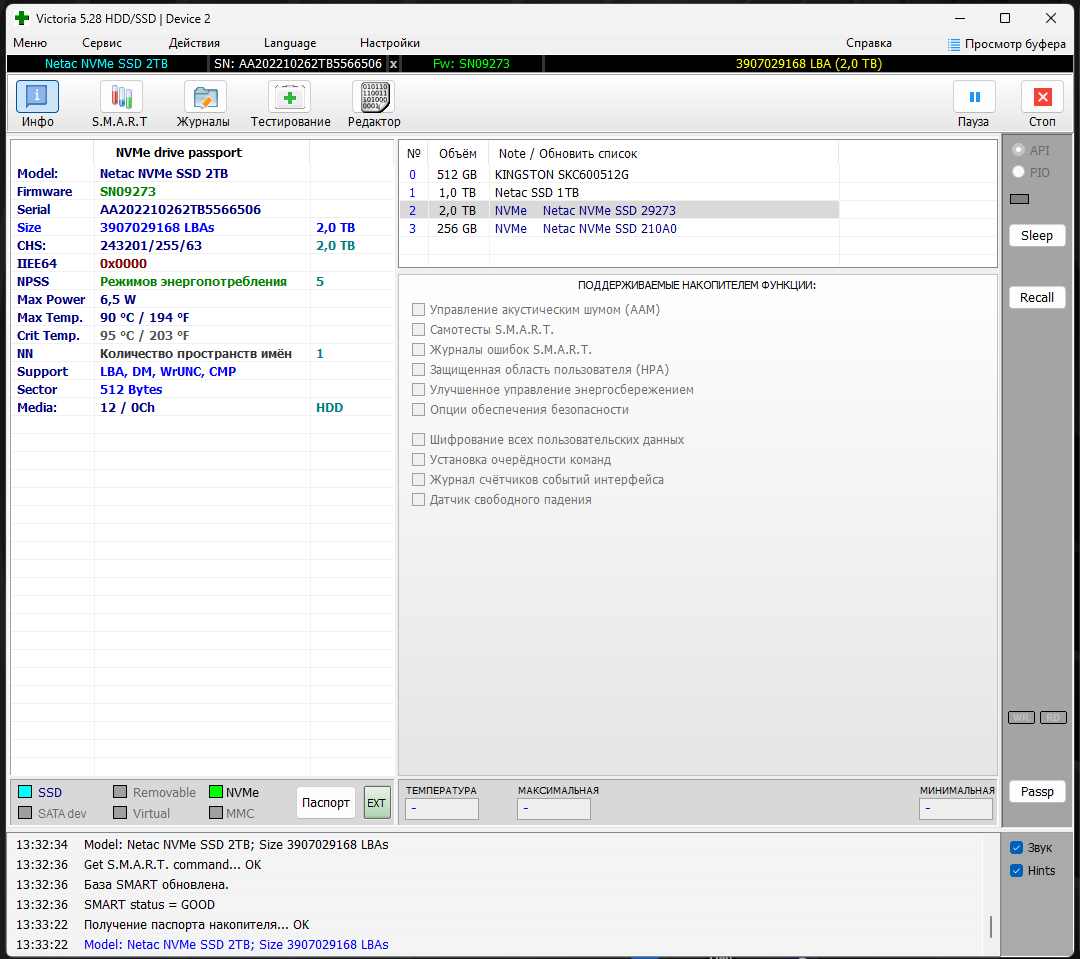Check Шифрование всех пользовательских данных
The width and height of the screenshot is (1080, 959).
click(418, 440)
